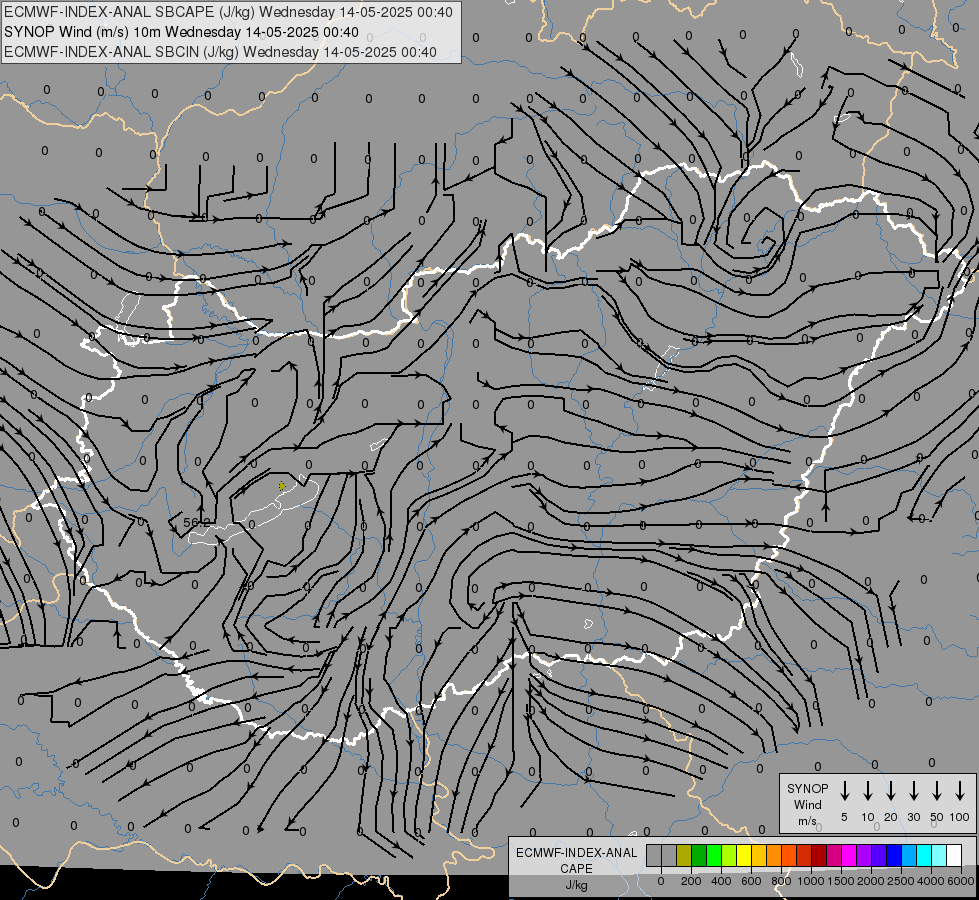Image resolution: width=979 pixels, height=900 pixels.
Task: Select the bright green CAPE swatch
Action: (714, 855)
